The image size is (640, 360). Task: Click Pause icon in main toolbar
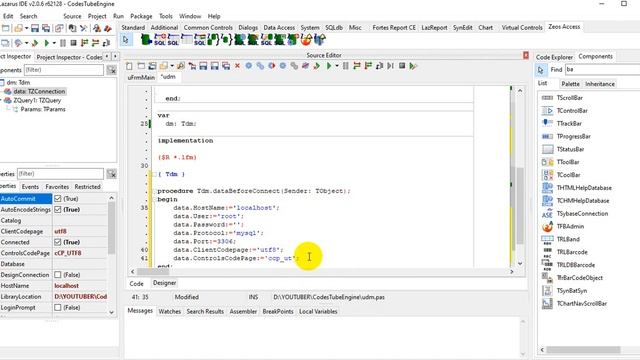pos(62,42)
